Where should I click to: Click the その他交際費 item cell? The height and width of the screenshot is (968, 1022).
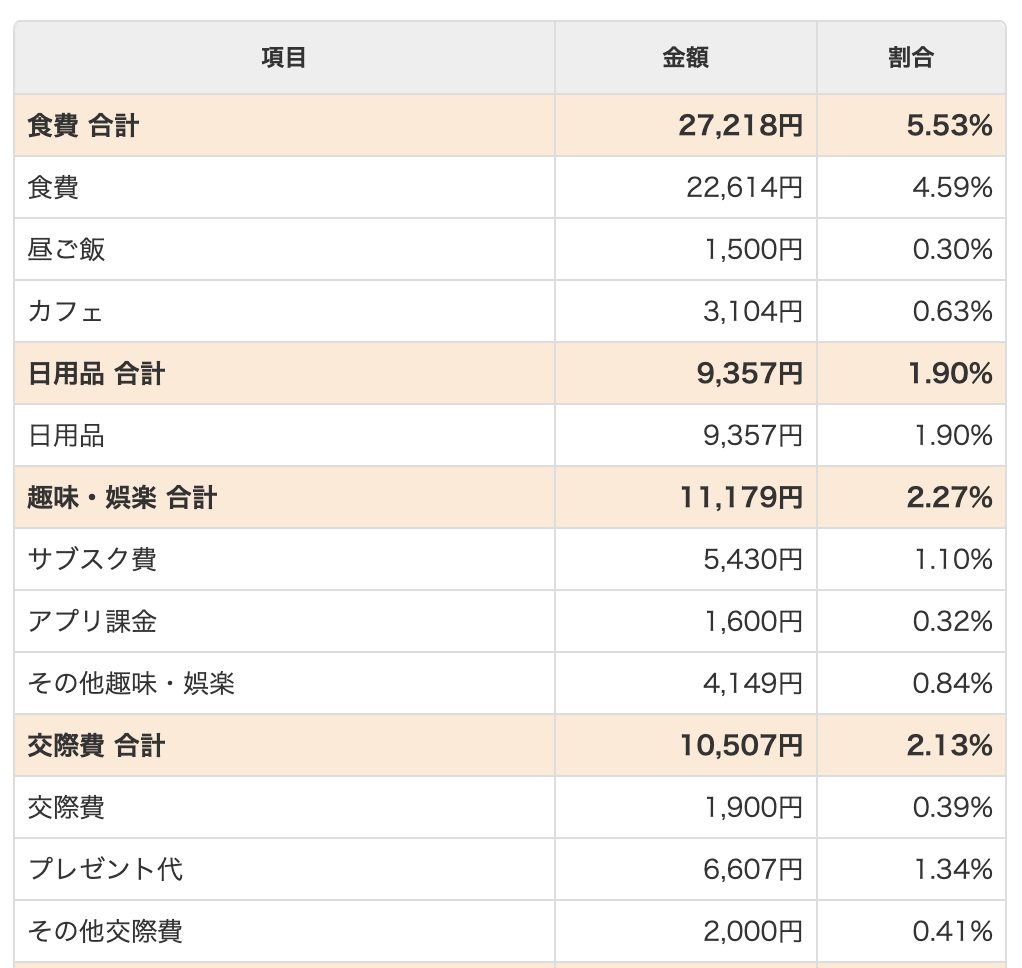tap(105, 932)
